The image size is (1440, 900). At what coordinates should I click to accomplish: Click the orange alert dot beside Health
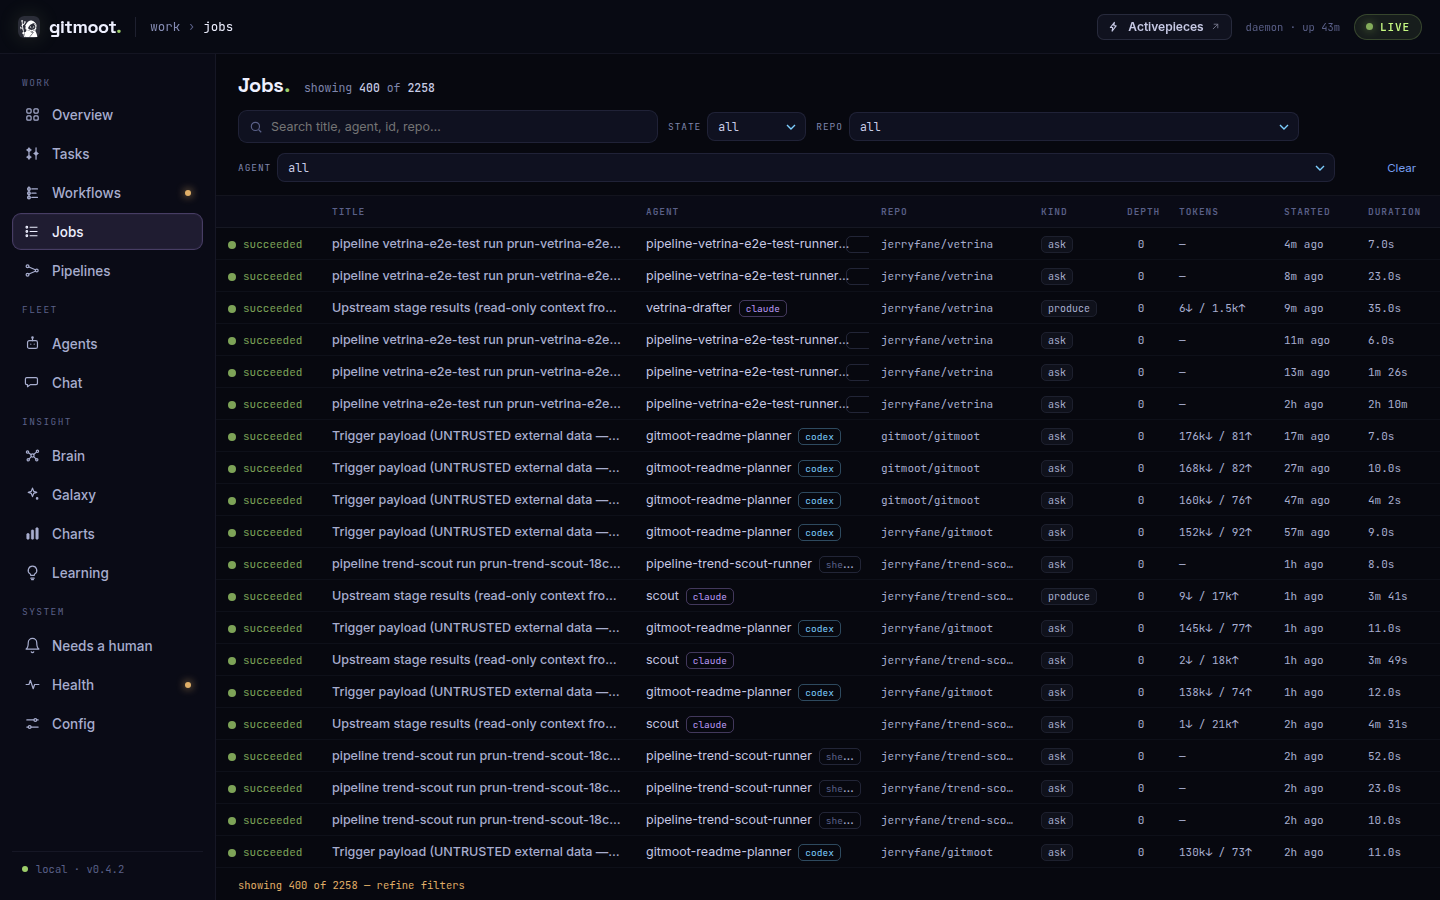coord(188,685)
